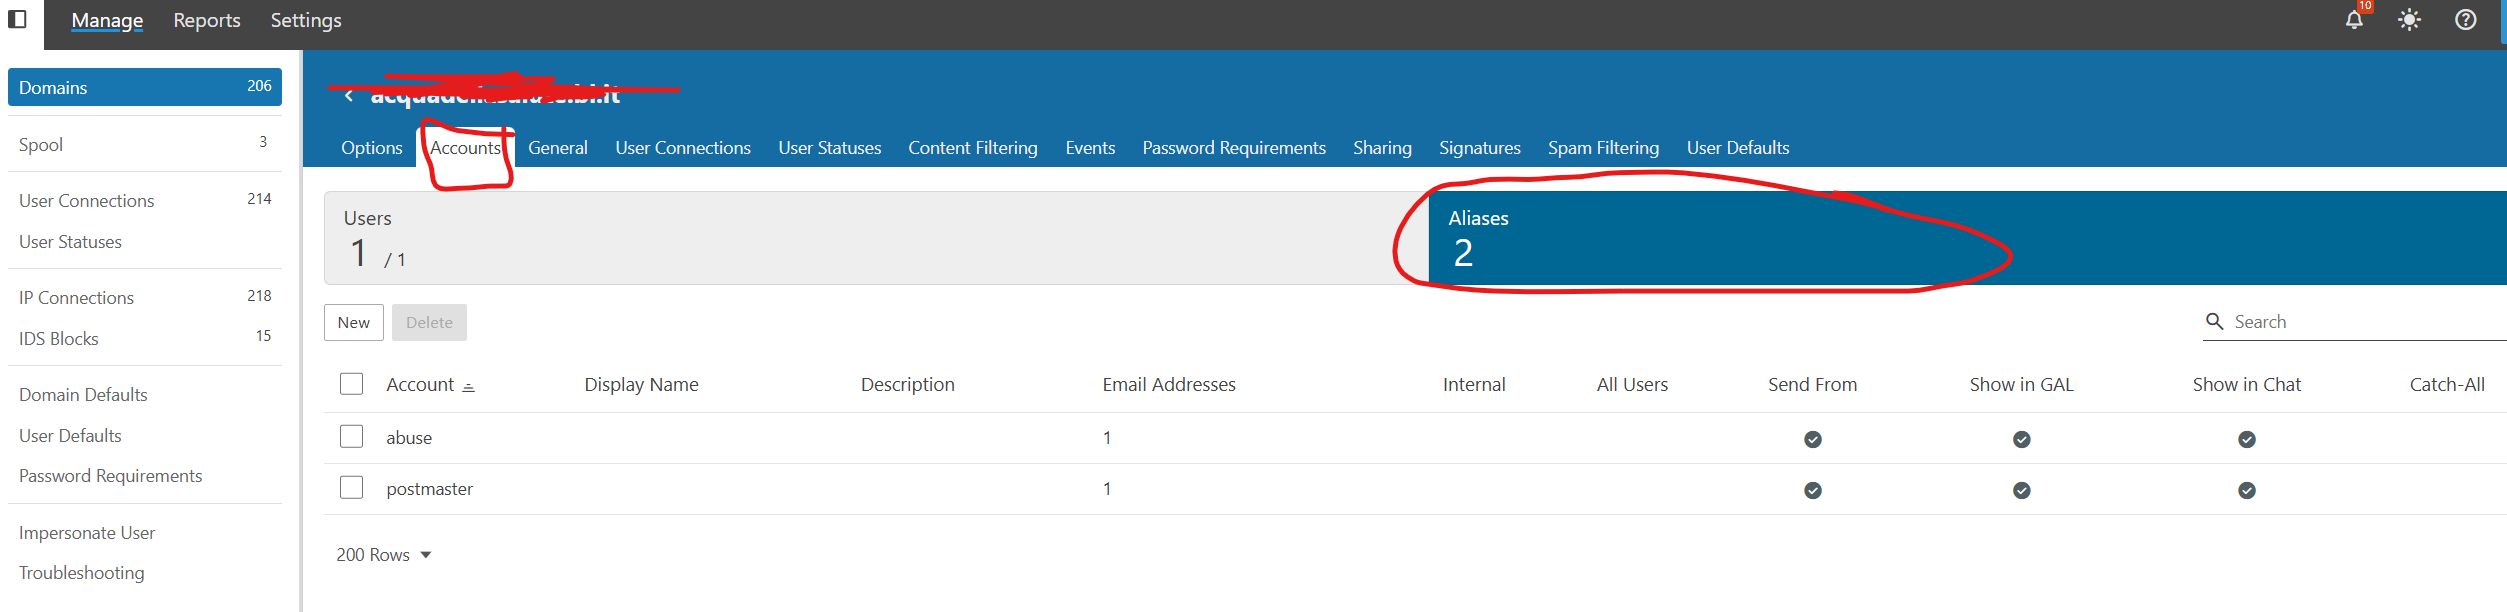Go to the Content Filtering tab

click(972, 148)
